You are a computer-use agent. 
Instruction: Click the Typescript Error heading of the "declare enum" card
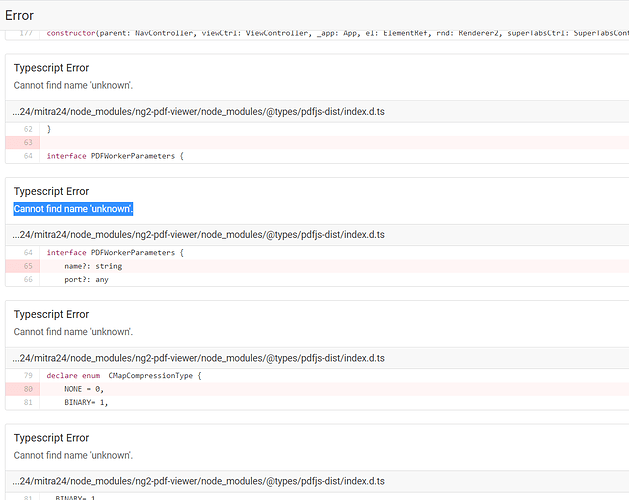[x=51, y=314]
